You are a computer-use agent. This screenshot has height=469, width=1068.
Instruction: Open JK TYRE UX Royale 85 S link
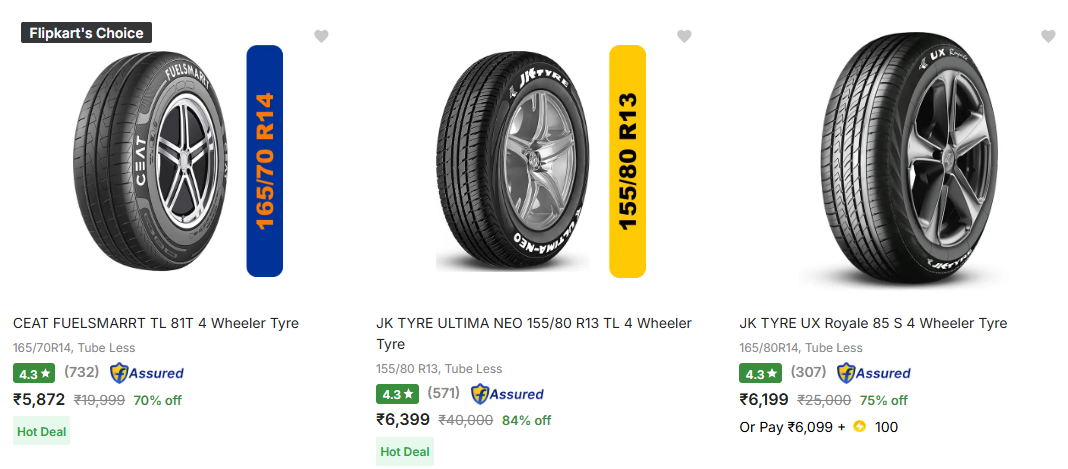(x=873, y=323)
